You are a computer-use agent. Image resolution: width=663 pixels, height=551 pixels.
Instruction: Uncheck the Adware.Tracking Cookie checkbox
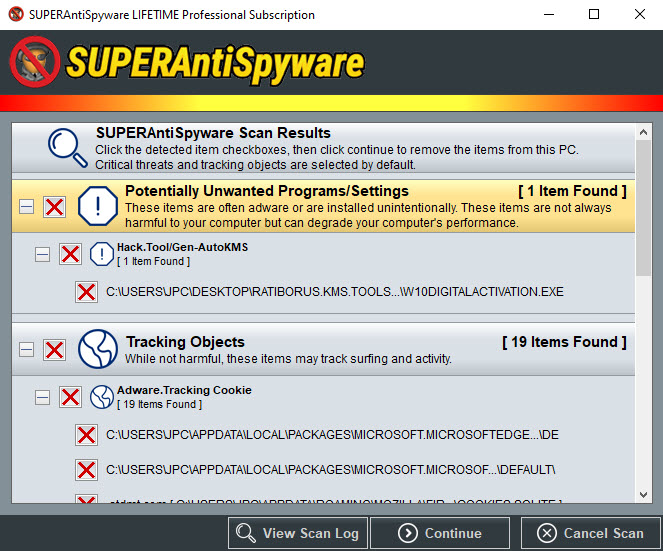click(x=70, y=397)
